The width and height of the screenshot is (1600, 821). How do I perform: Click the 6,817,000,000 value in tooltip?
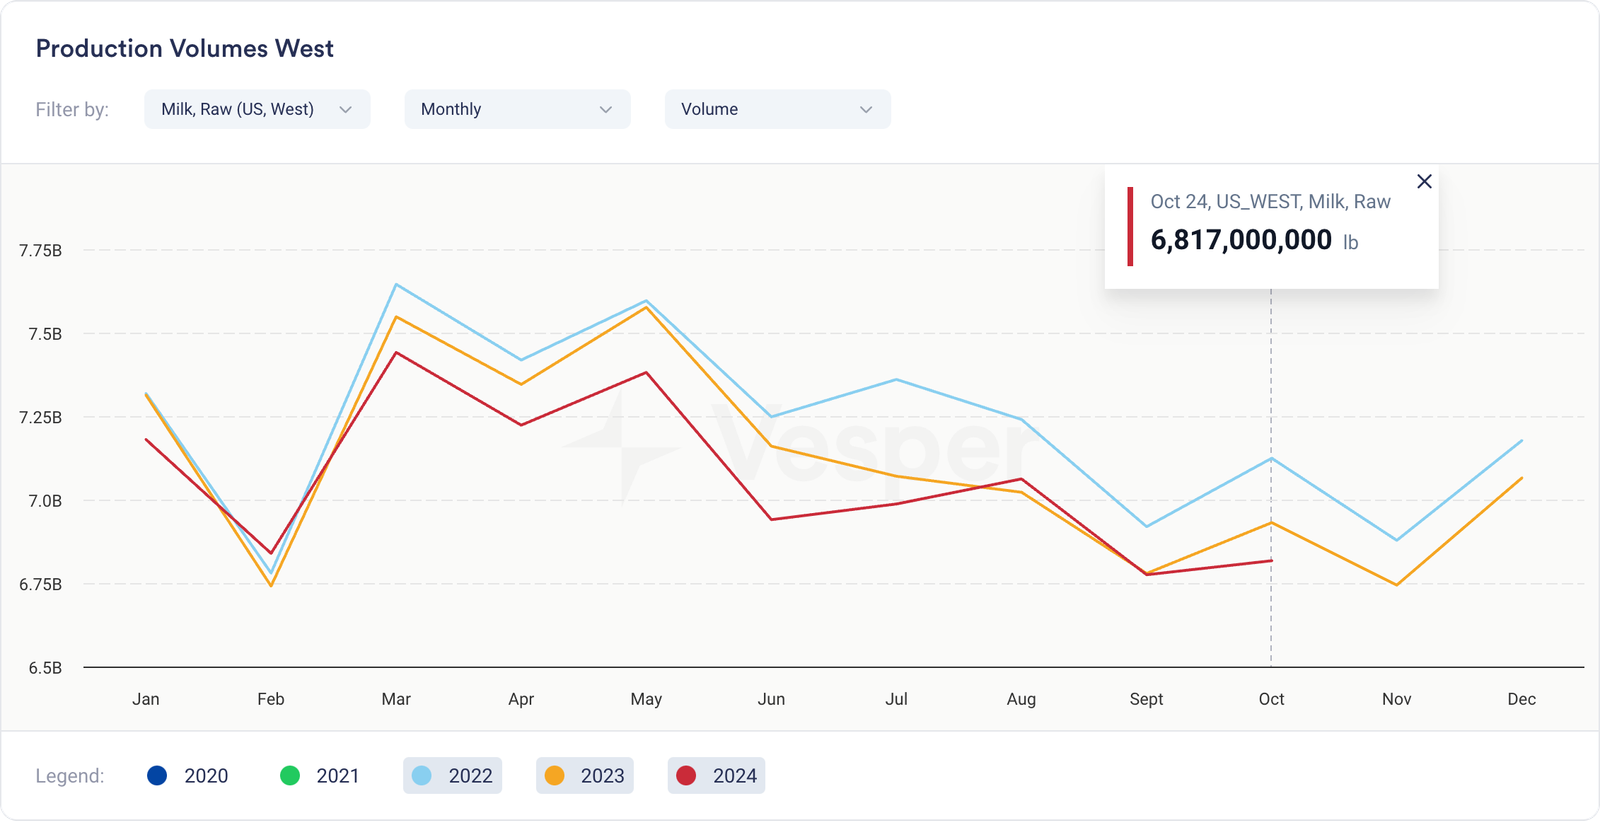click(x=1241, y=240)
